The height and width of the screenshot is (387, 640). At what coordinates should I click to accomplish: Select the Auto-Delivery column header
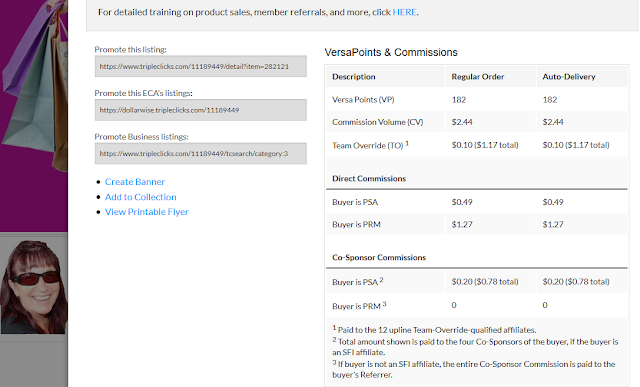tap(569, 77)
